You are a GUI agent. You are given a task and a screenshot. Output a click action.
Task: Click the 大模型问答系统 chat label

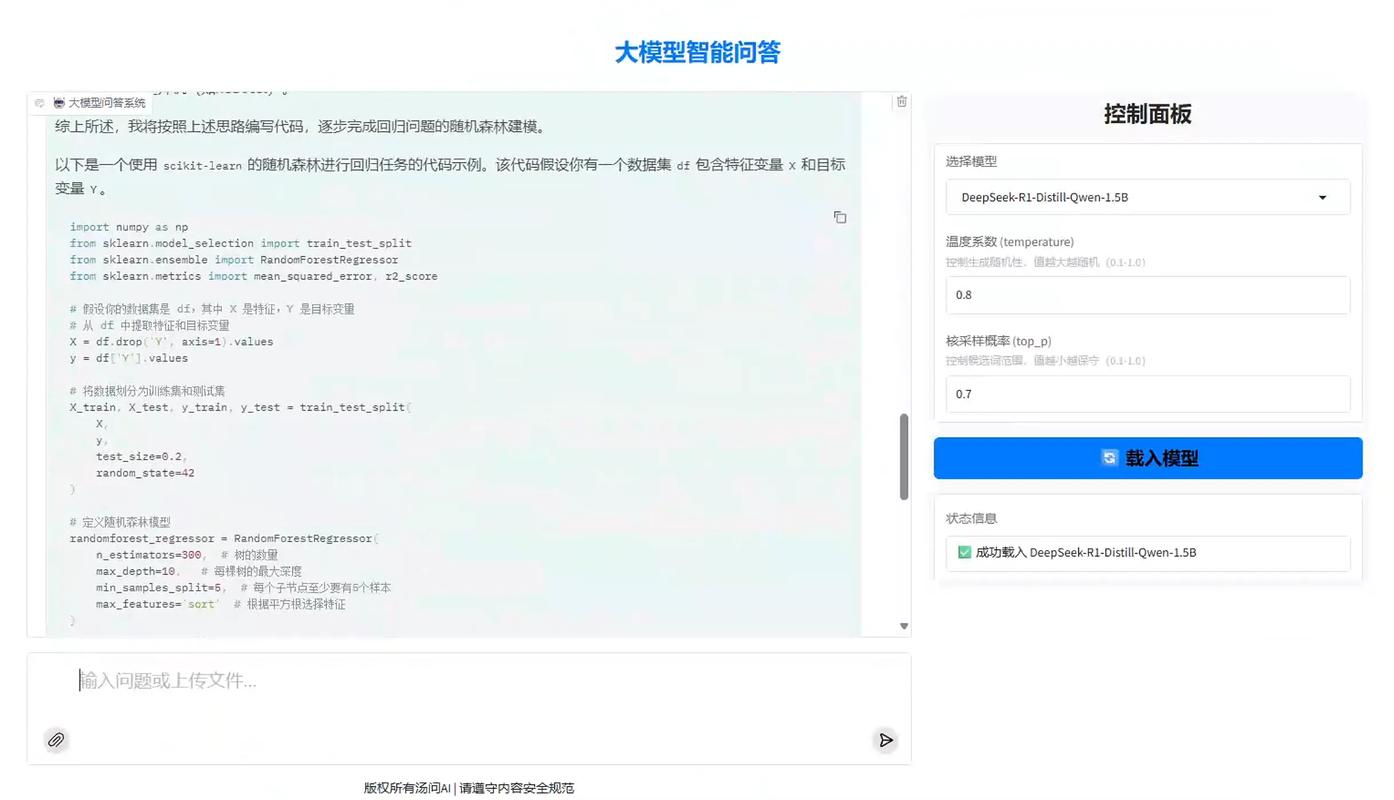(x=107, y=103)
